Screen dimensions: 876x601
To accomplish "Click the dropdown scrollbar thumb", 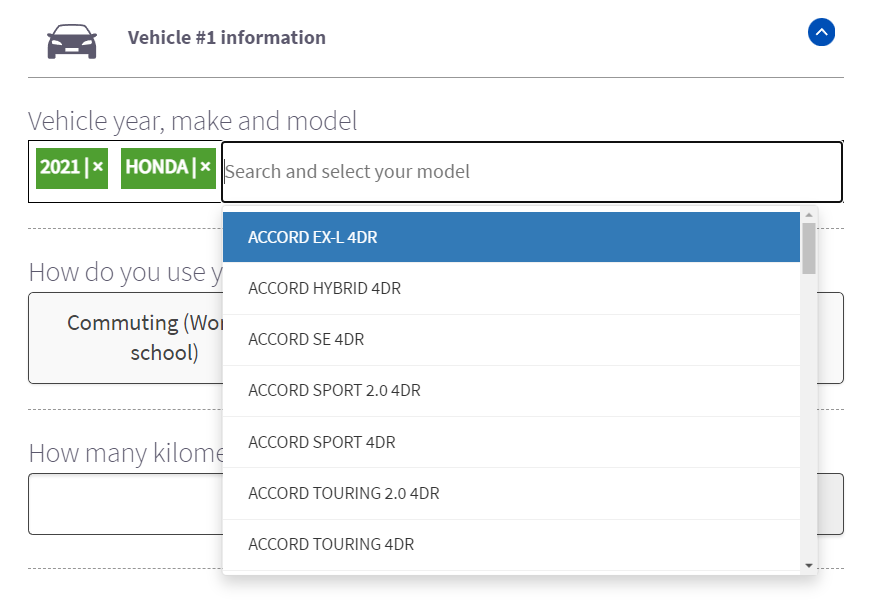I will coord(808,247).
